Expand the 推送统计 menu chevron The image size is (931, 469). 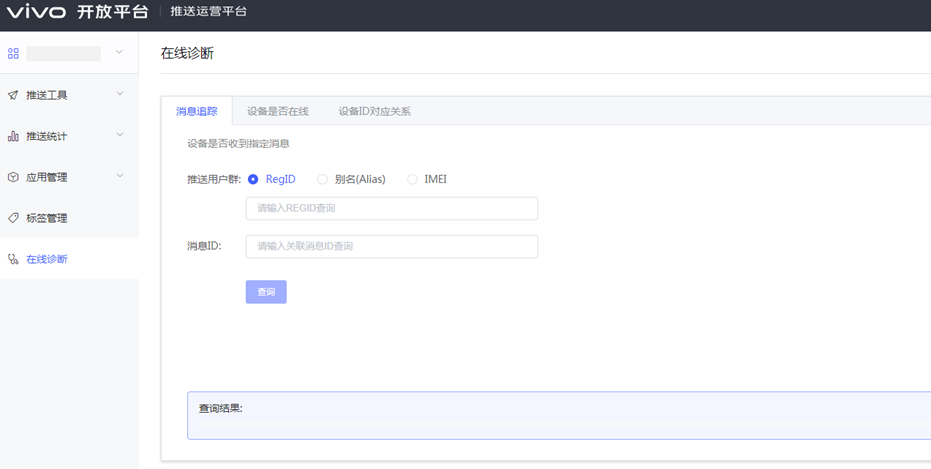(x=119, y=135)
